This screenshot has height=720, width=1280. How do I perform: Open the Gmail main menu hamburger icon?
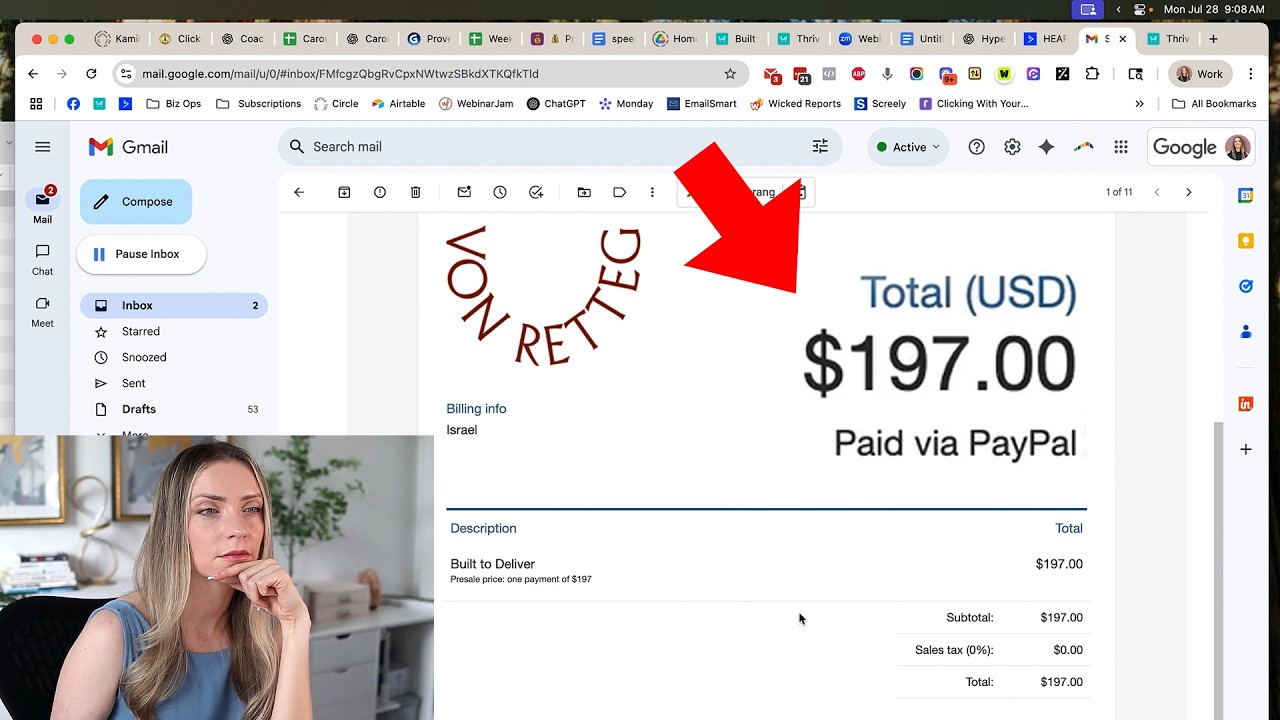42,147
